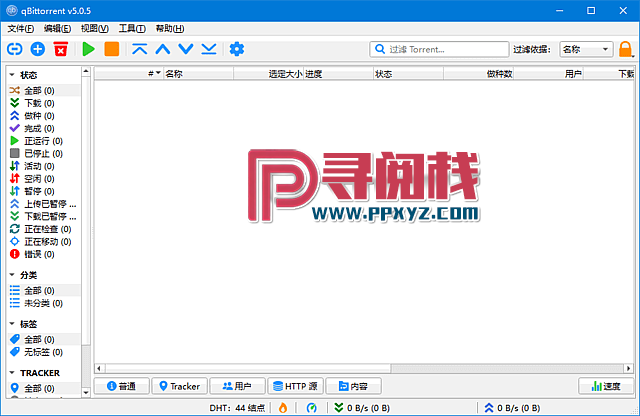Click the add torrent file plus icon
This screenshot has height=416, width=640.
tap(38, 49)
